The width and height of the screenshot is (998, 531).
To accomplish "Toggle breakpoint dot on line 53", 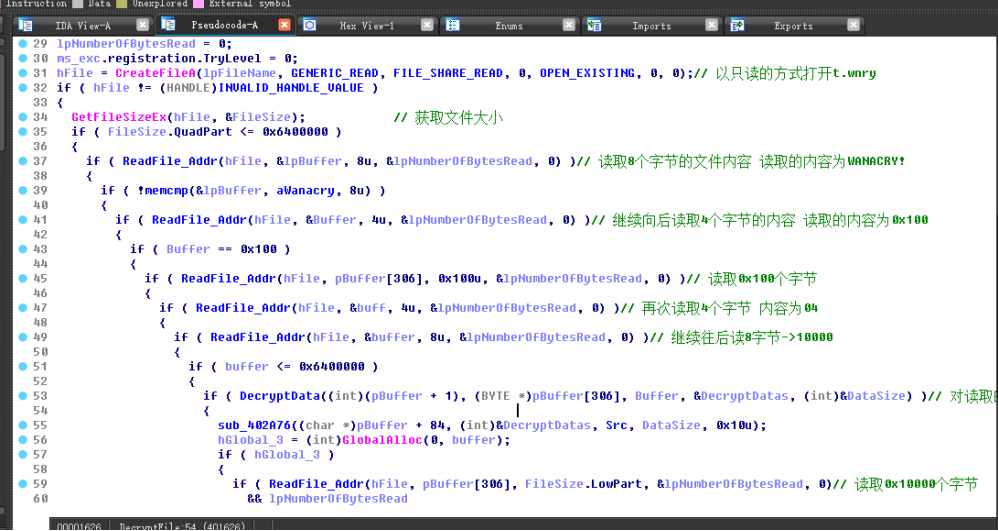I will point(23,395).
